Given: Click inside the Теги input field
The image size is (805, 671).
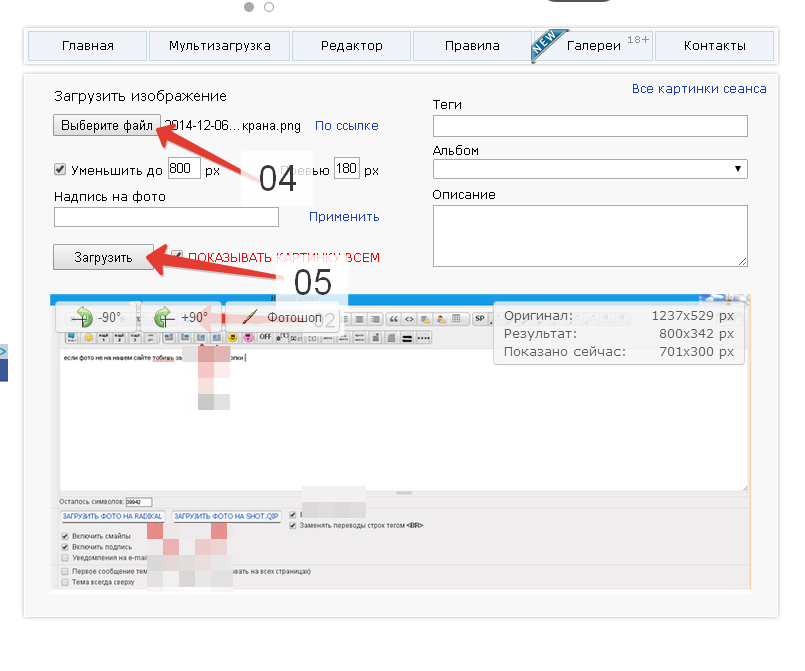Looking at the screenshot, I should pos(590,126).
